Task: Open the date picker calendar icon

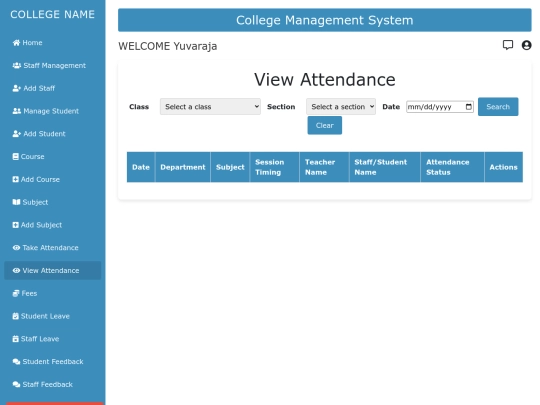Action: tap(468, 107)
